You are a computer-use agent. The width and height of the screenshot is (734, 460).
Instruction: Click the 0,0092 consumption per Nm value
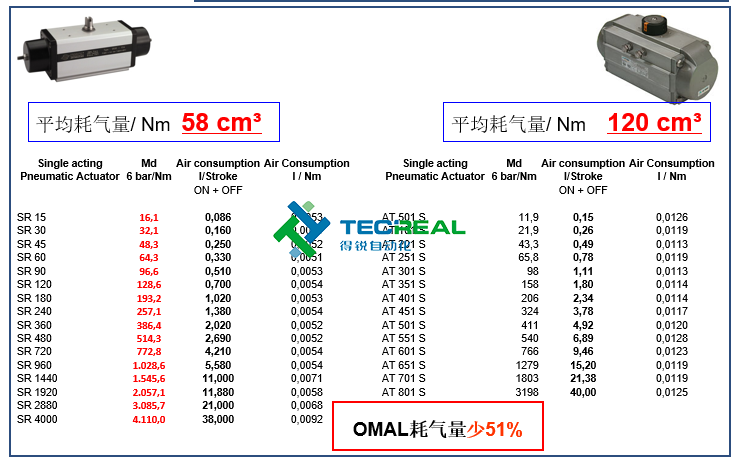306,419
